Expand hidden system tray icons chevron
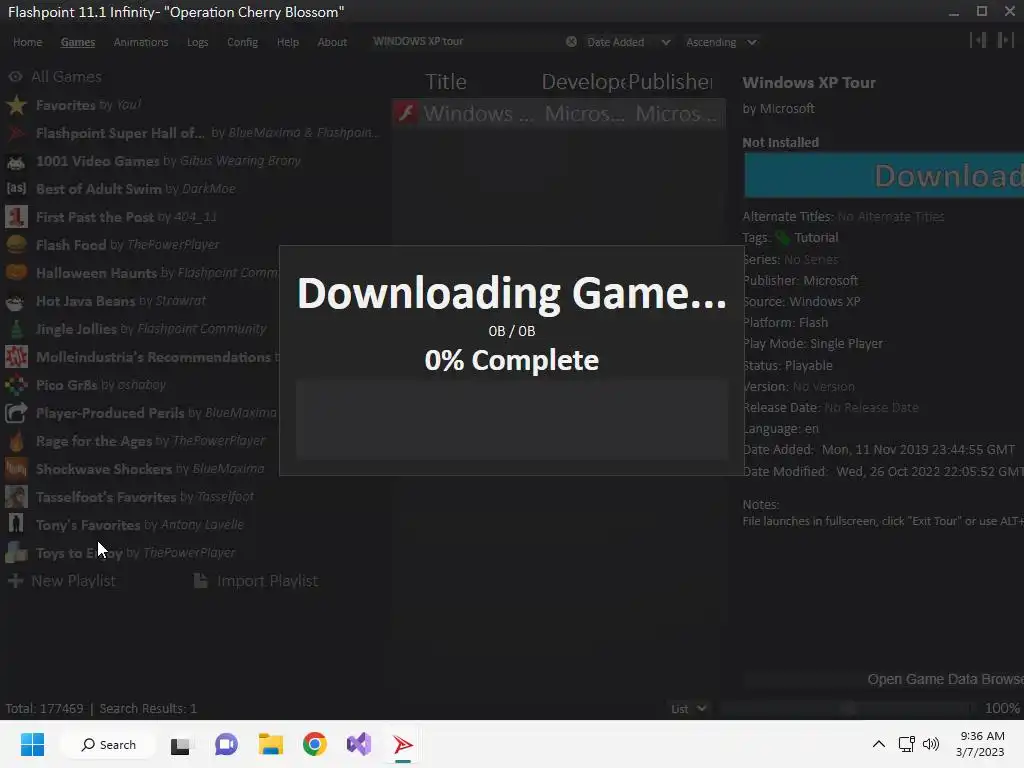The image size is (1024, 768). [879, 744]
